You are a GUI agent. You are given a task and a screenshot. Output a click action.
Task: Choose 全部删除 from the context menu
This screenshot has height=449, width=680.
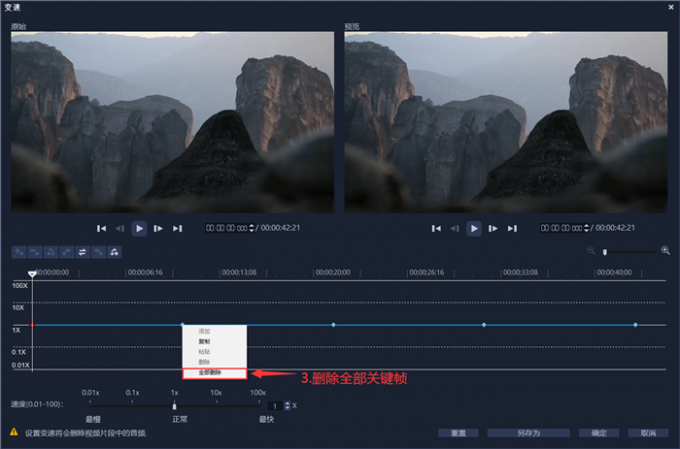[x=208, y=373]
